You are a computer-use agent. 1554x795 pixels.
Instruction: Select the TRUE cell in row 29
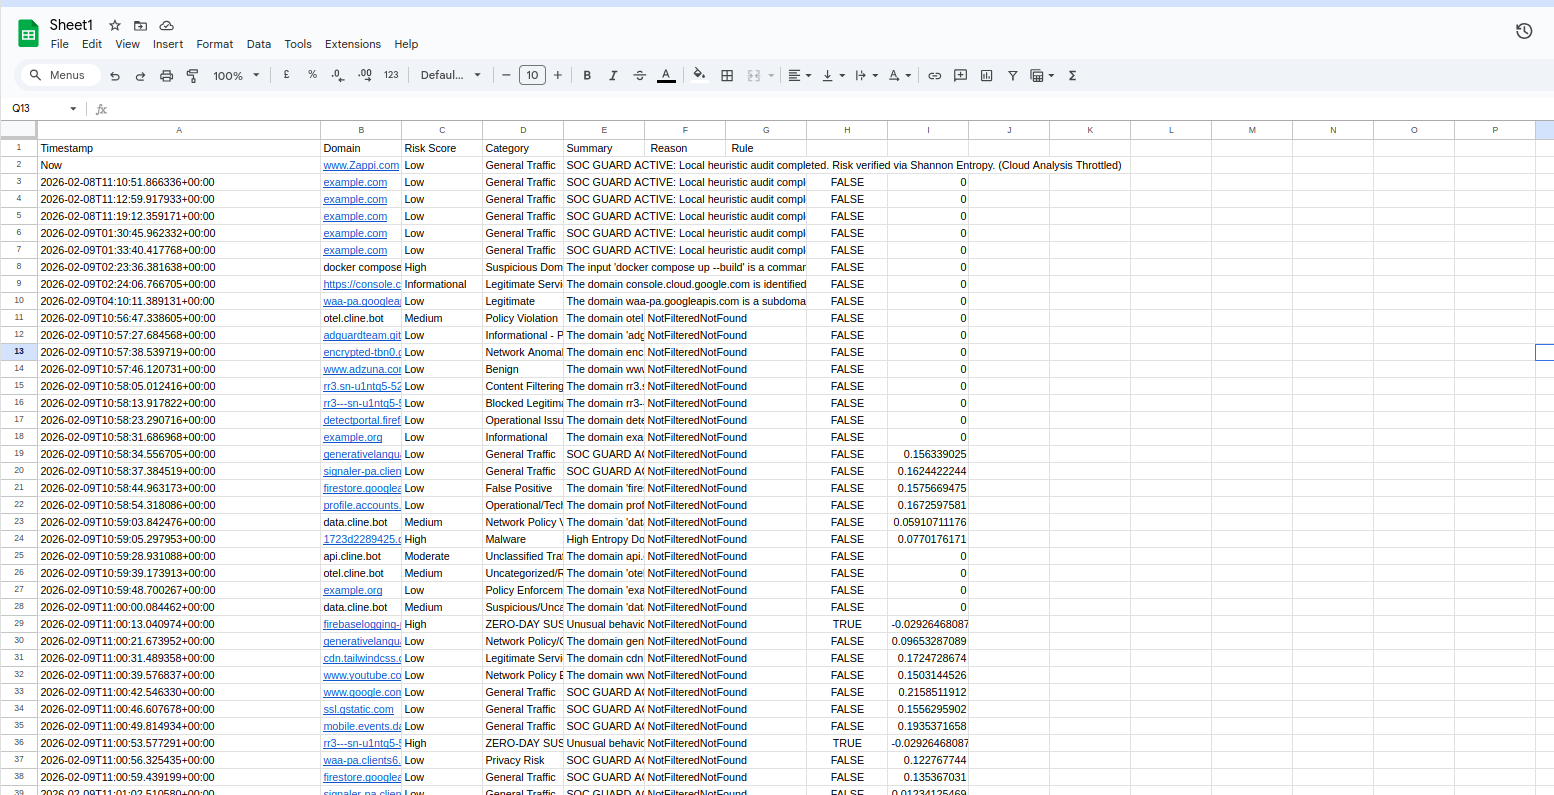click(x=847, y=624)
